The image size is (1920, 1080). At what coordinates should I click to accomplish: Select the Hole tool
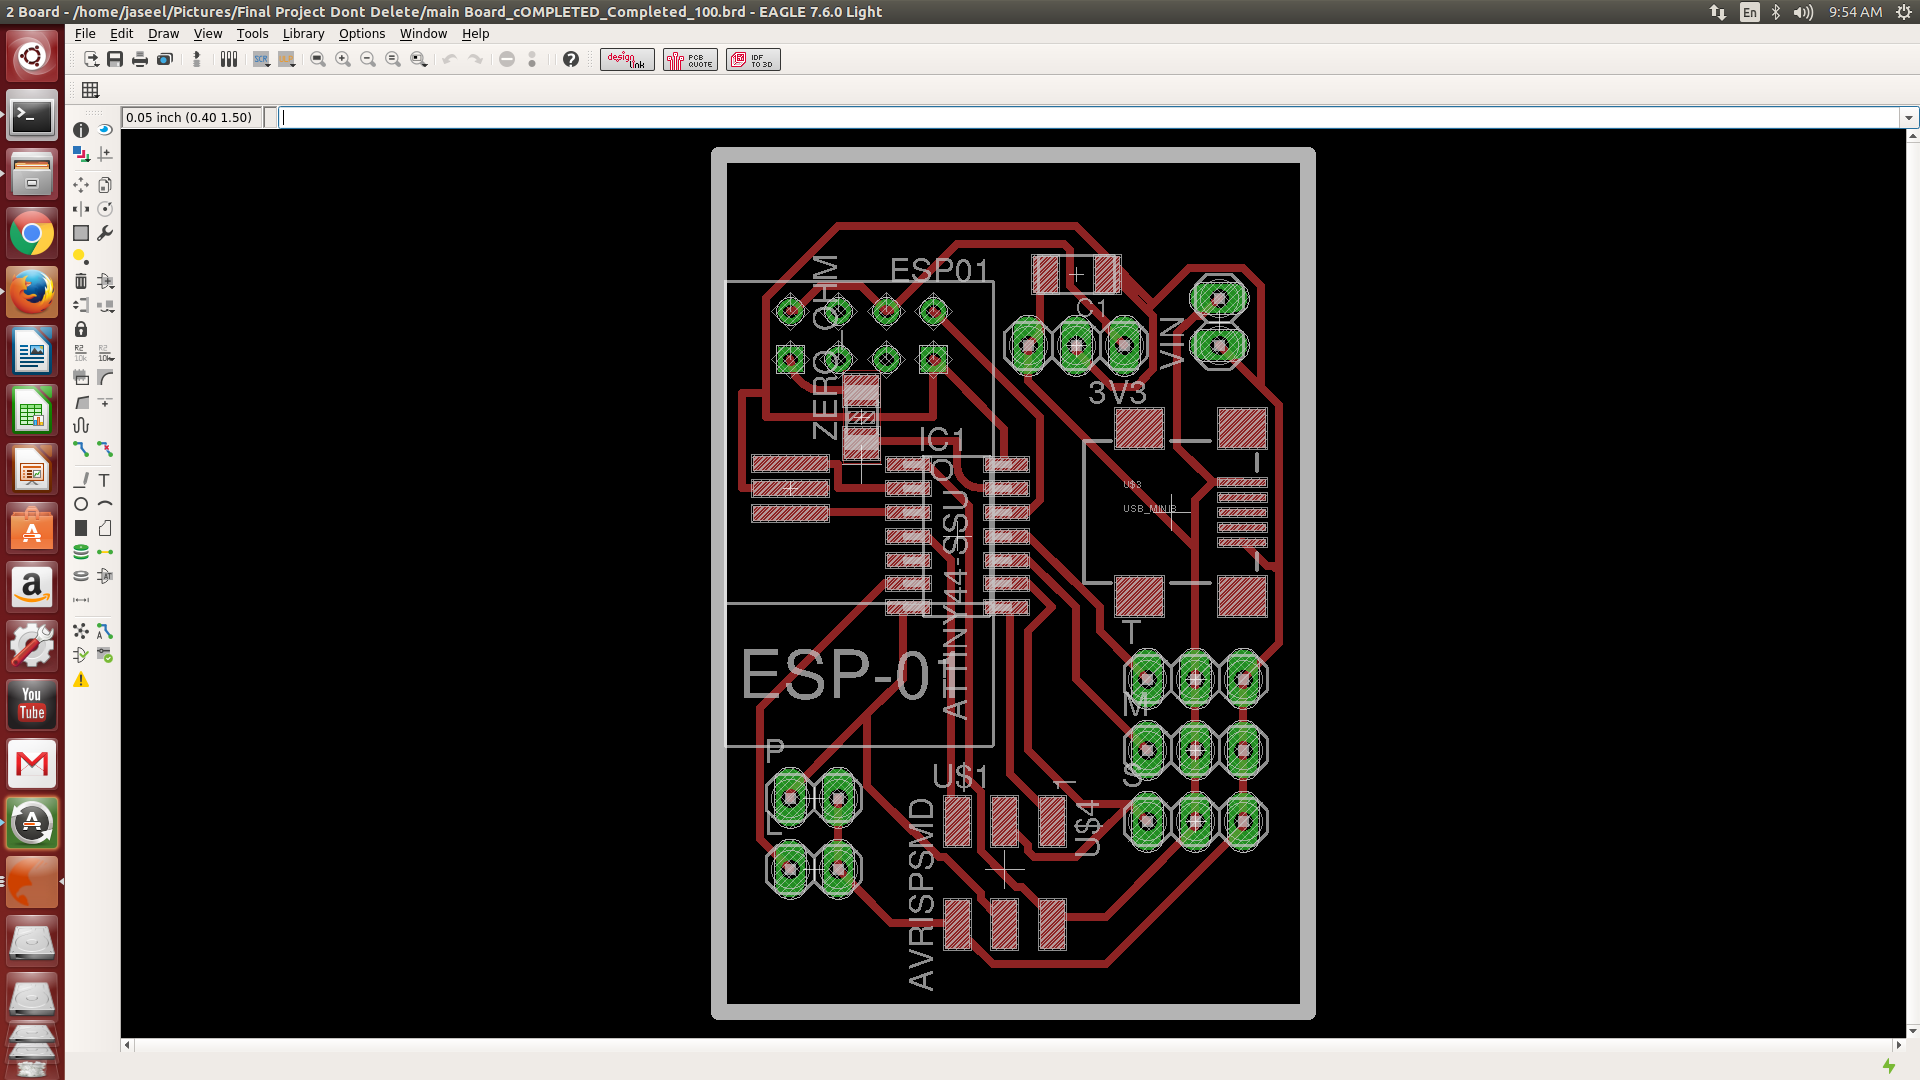coord(81,576)
